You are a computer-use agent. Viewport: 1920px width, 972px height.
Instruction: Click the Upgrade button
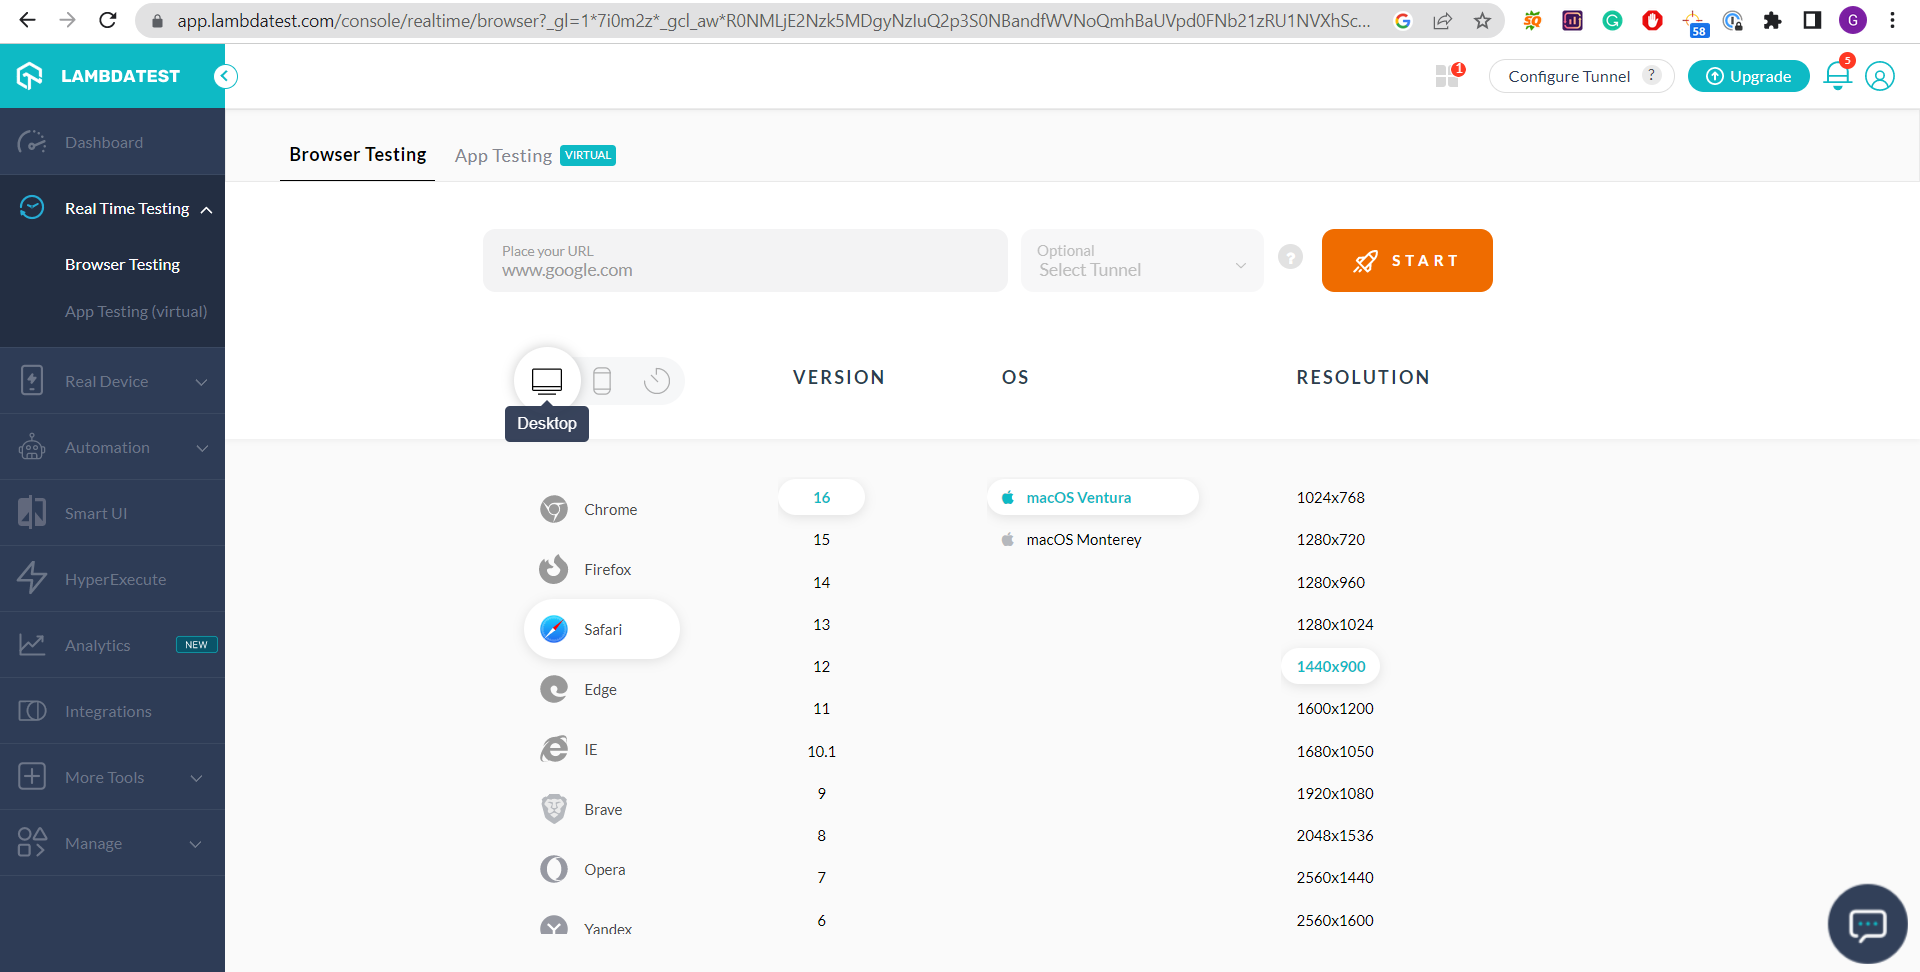tap(1748, 76)
